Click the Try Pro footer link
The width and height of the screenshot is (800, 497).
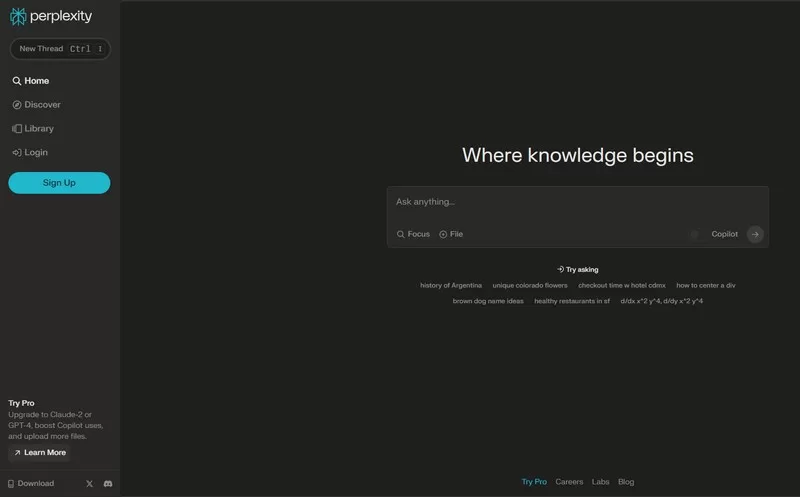pyautogui.click(x=534, y=482)
